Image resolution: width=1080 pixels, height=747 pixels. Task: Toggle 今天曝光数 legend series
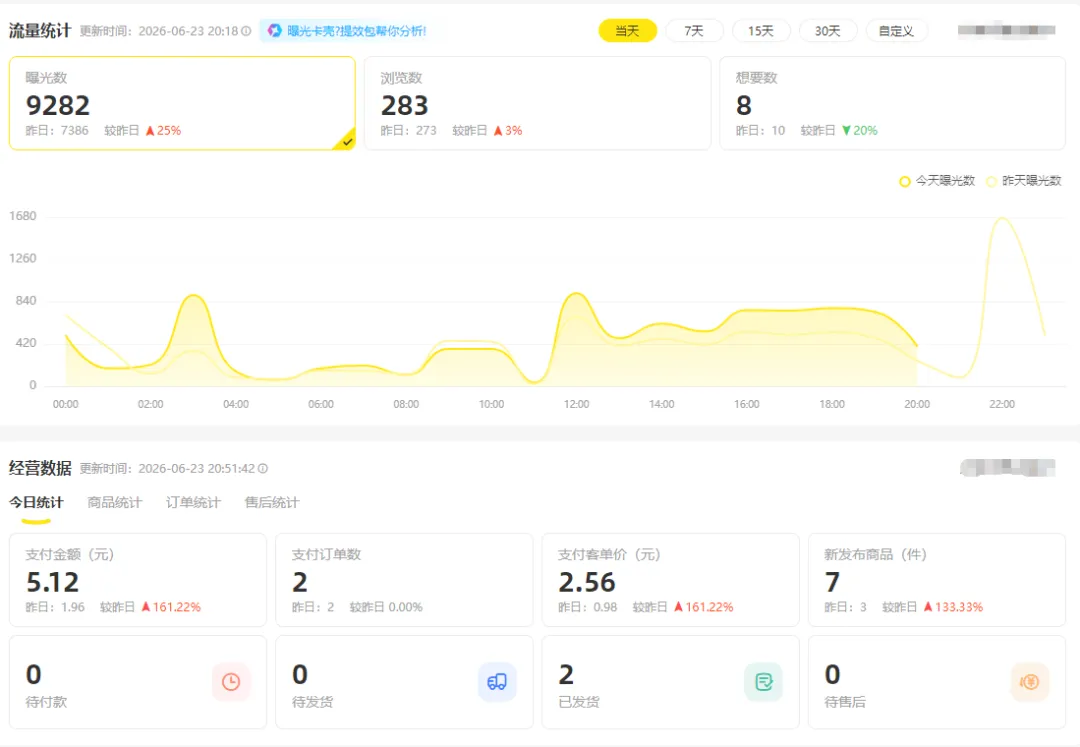tap(937, 181)
